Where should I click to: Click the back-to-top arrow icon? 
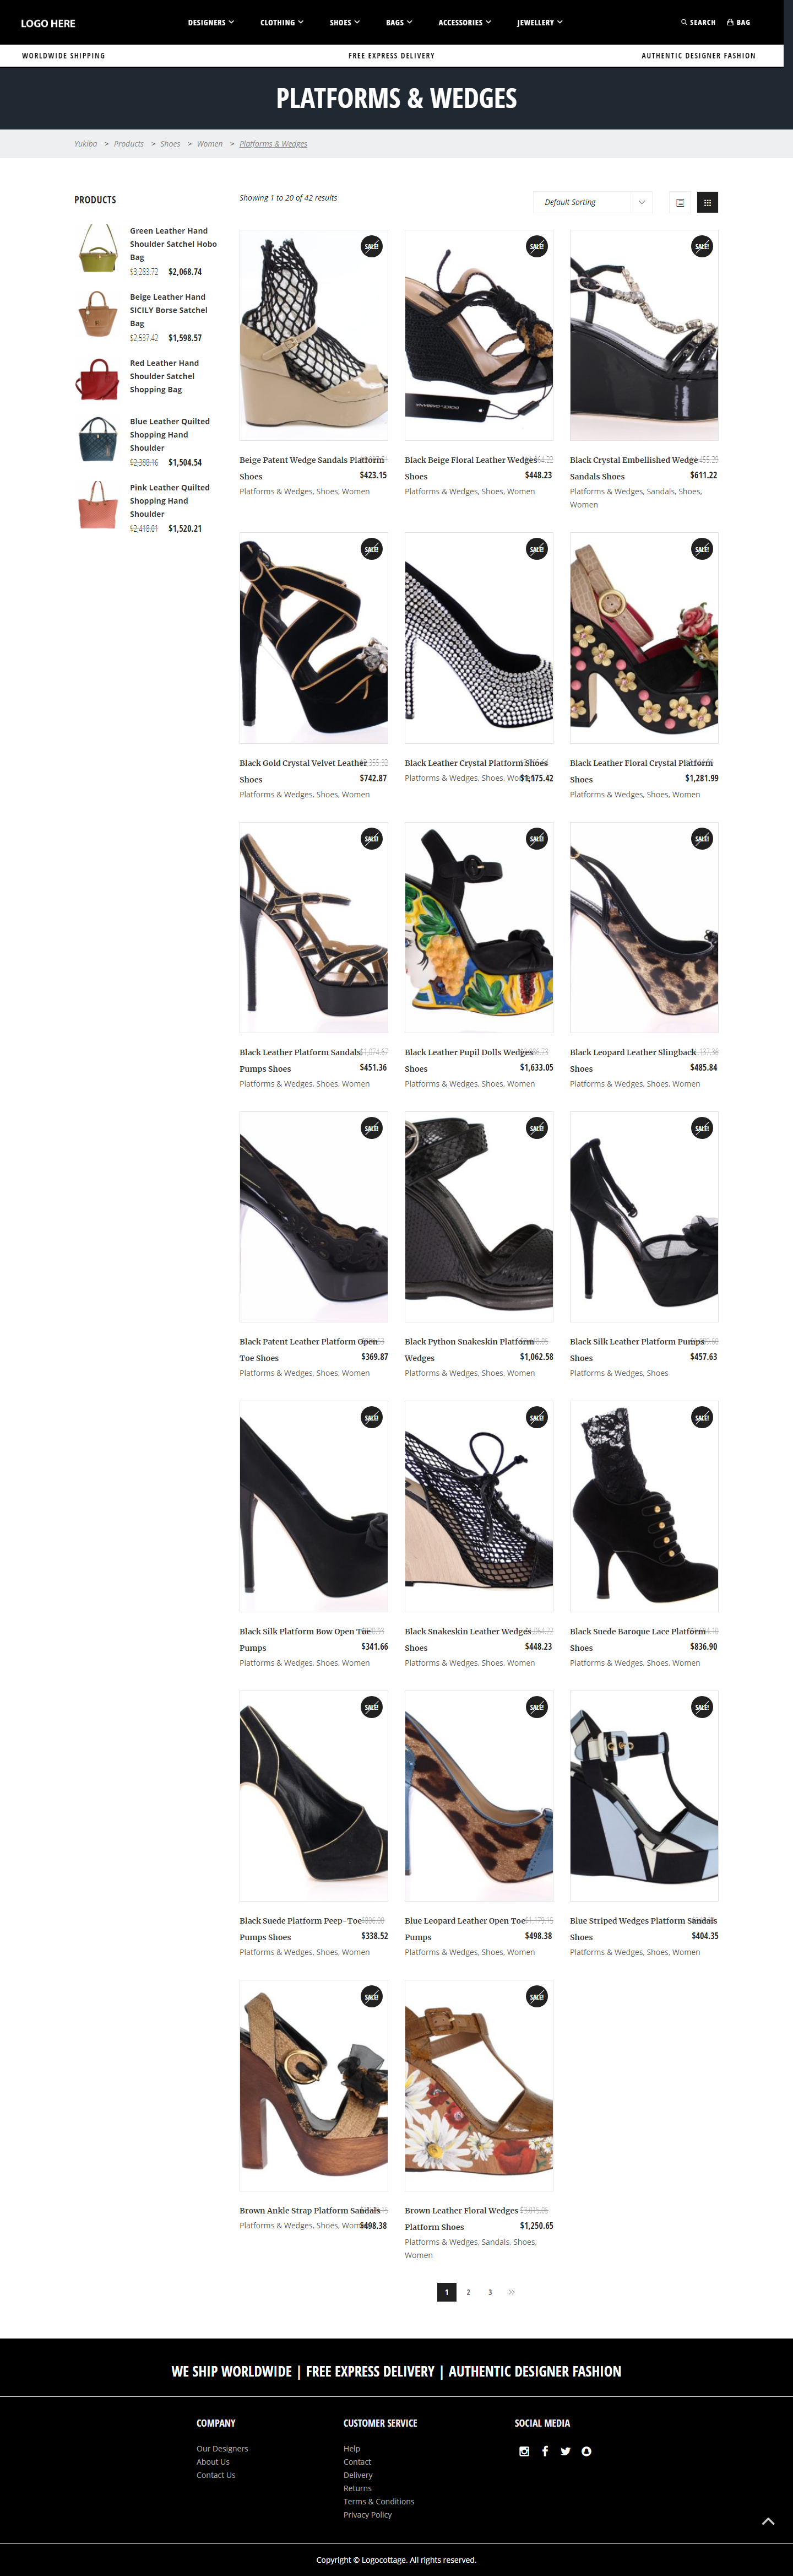(768, 2522)
